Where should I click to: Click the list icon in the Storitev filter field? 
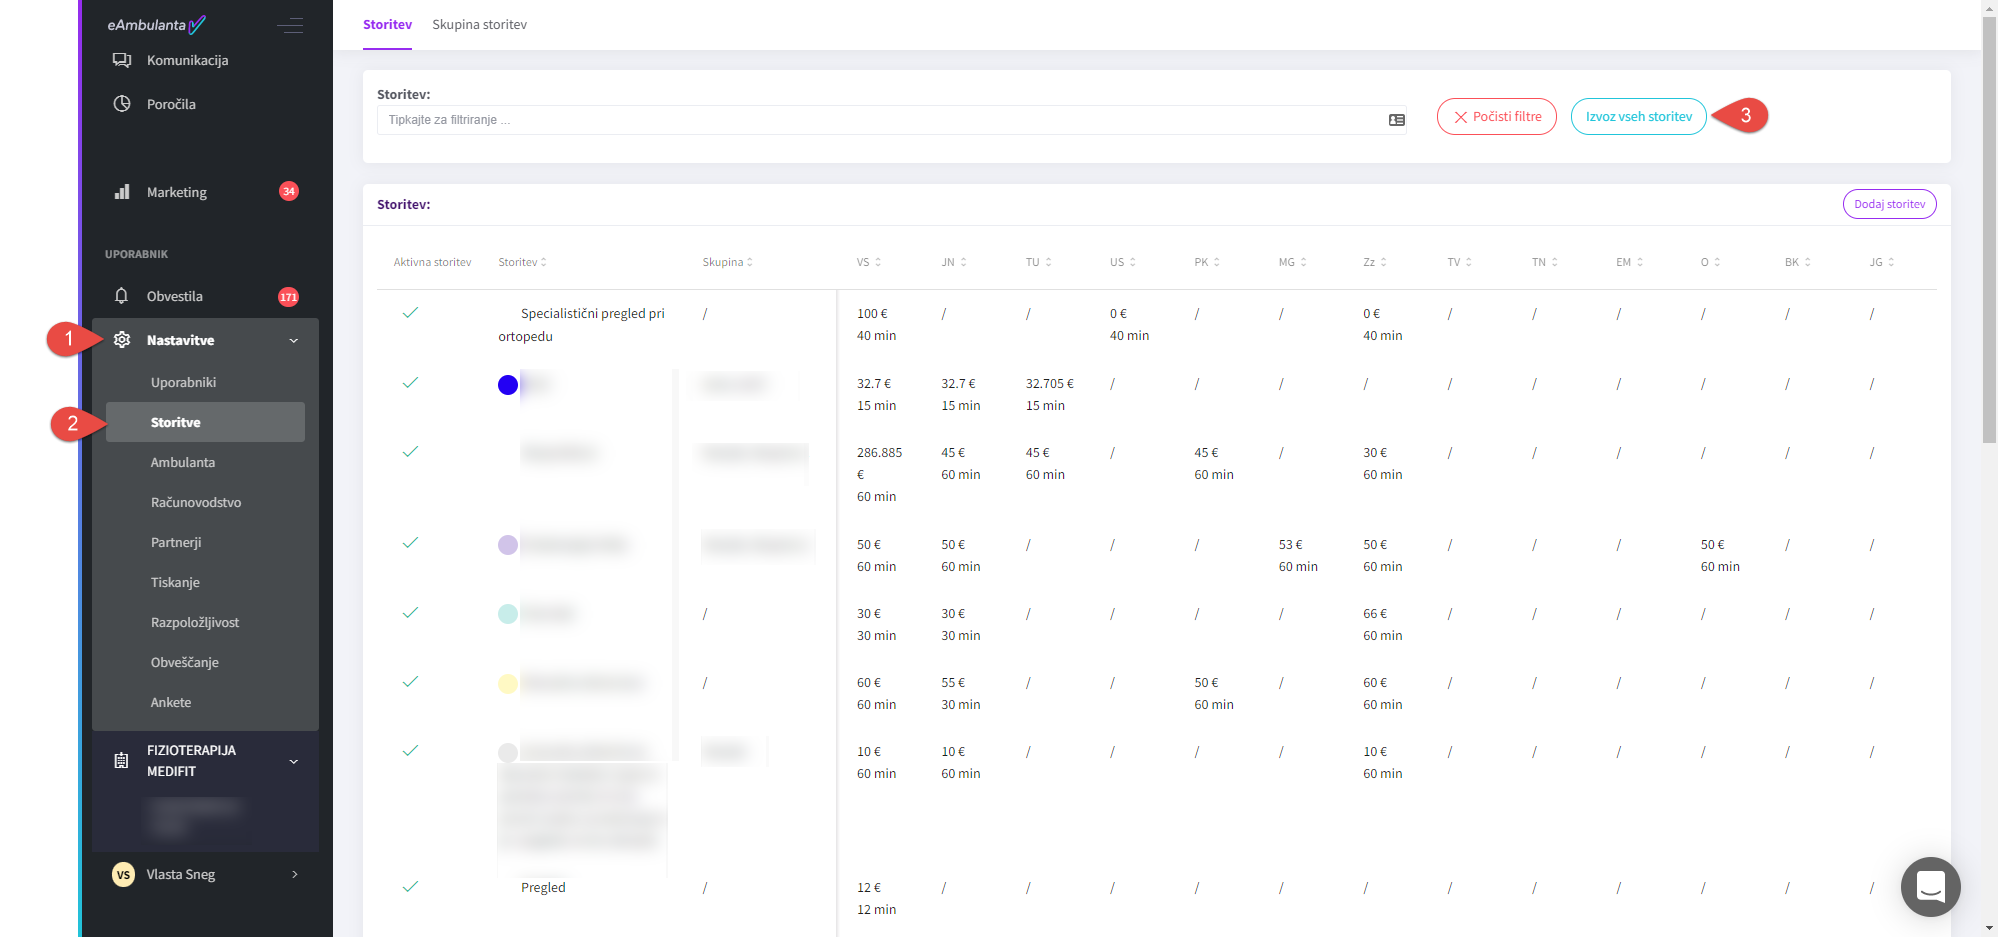1396,120
